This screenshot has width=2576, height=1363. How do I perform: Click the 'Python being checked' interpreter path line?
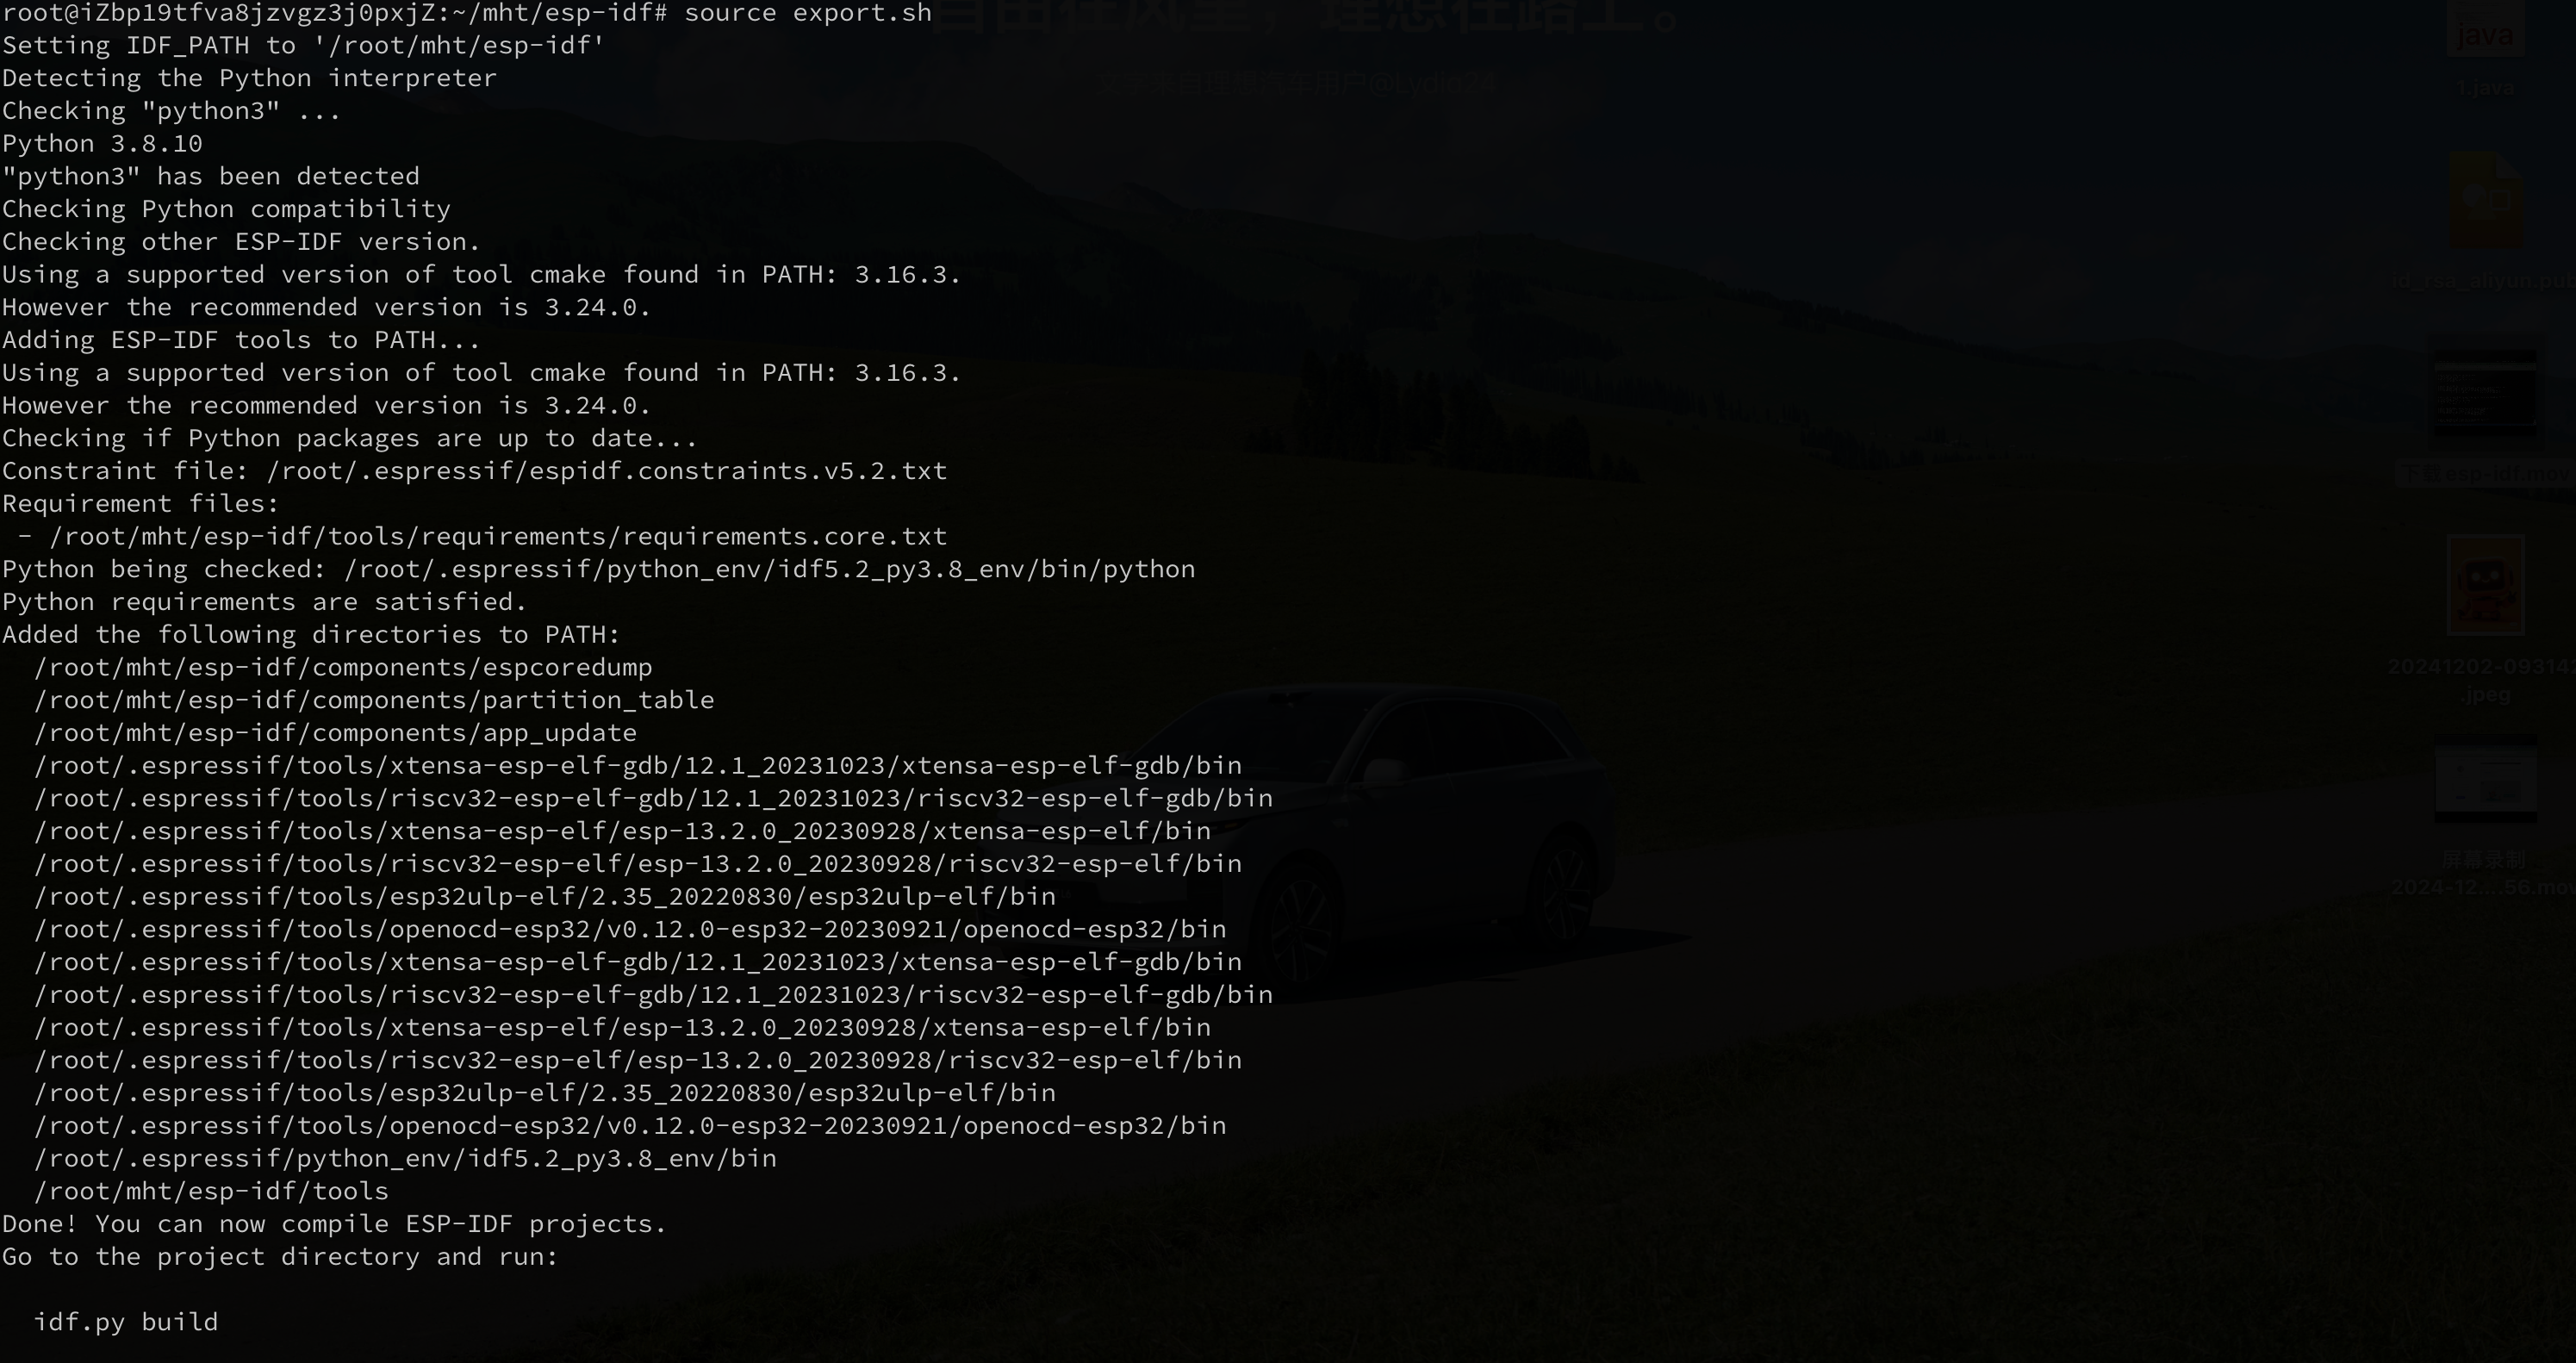coord(598,570)
